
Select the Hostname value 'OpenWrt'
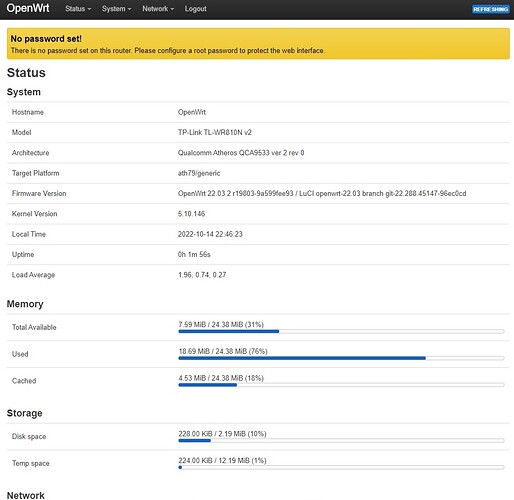point(192,112)
